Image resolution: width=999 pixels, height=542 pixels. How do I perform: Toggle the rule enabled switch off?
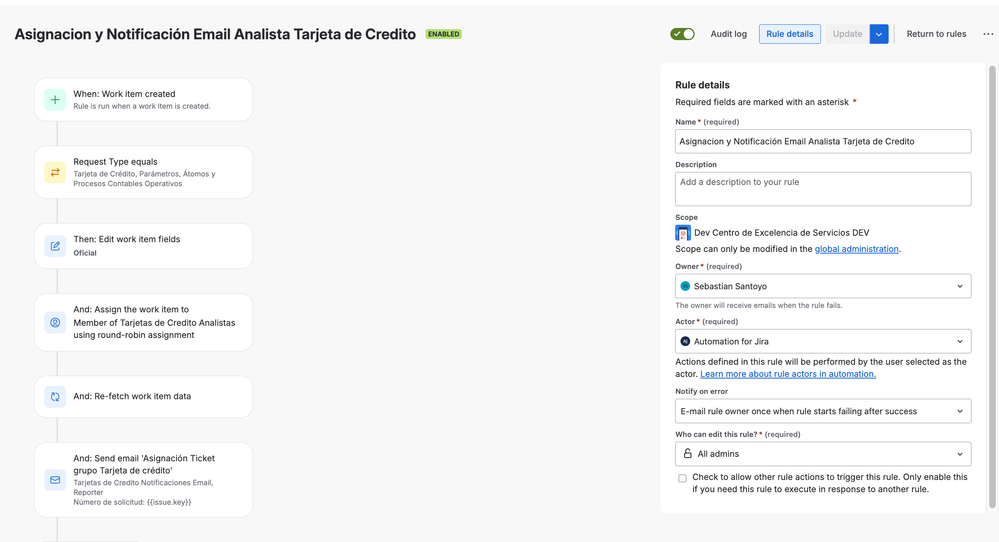682,34
